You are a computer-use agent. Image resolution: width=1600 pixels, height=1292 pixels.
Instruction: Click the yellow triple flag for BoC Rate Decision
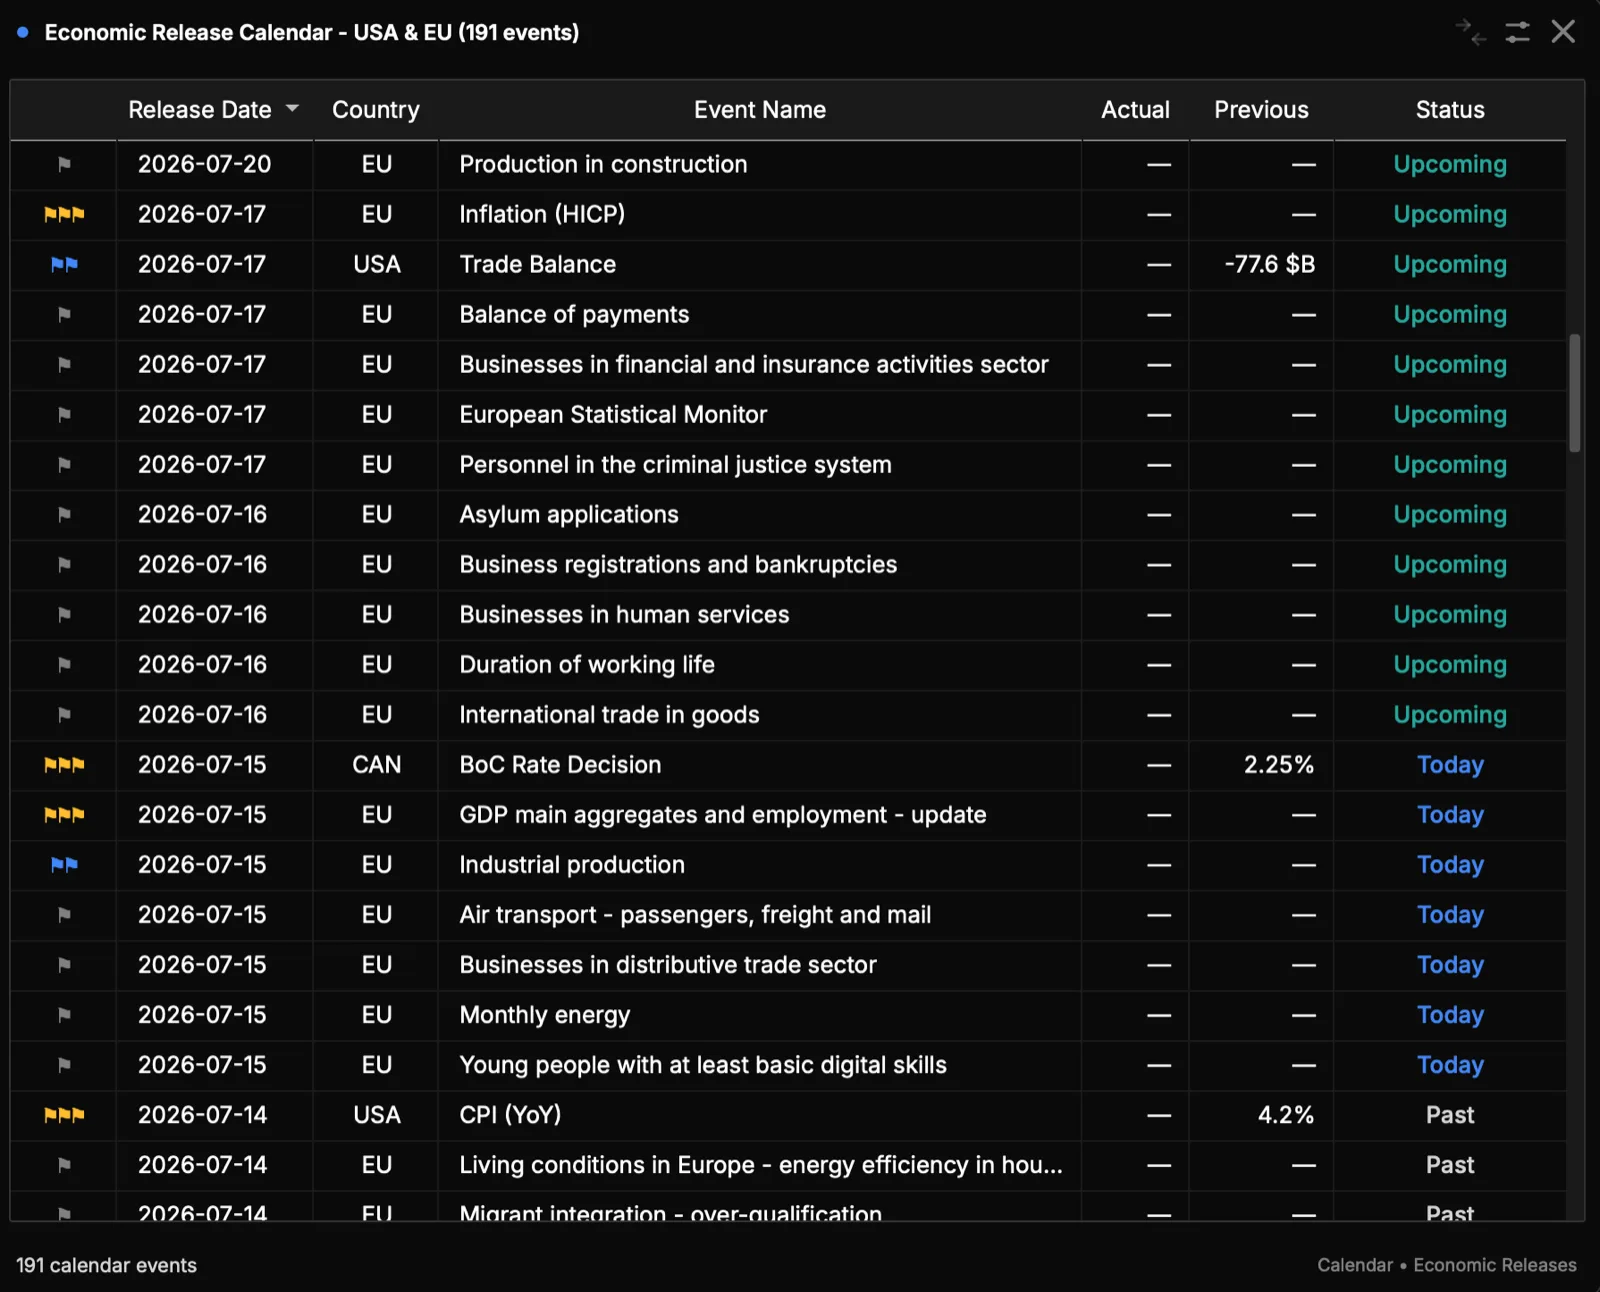(64, 765)
